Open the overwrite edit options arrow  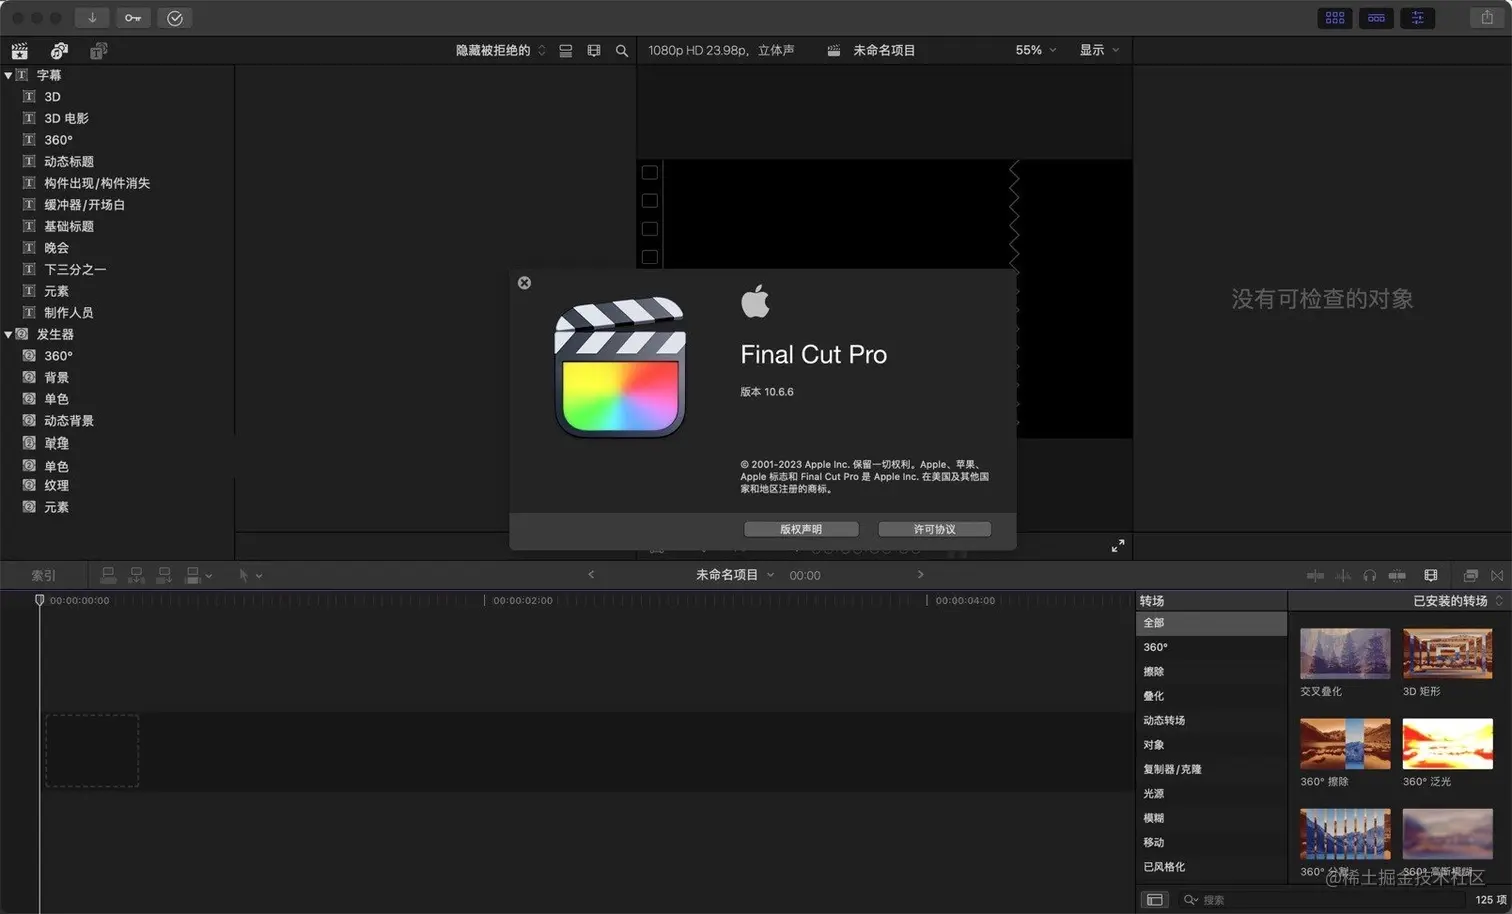click(208, 576)
